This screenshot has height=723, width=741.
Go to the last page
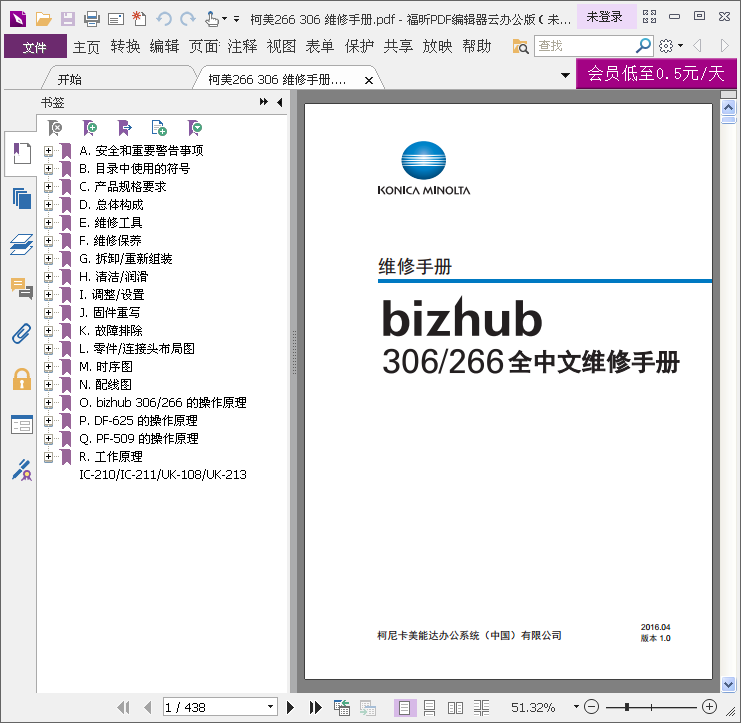pyautogui.click(x=315, y=707)
